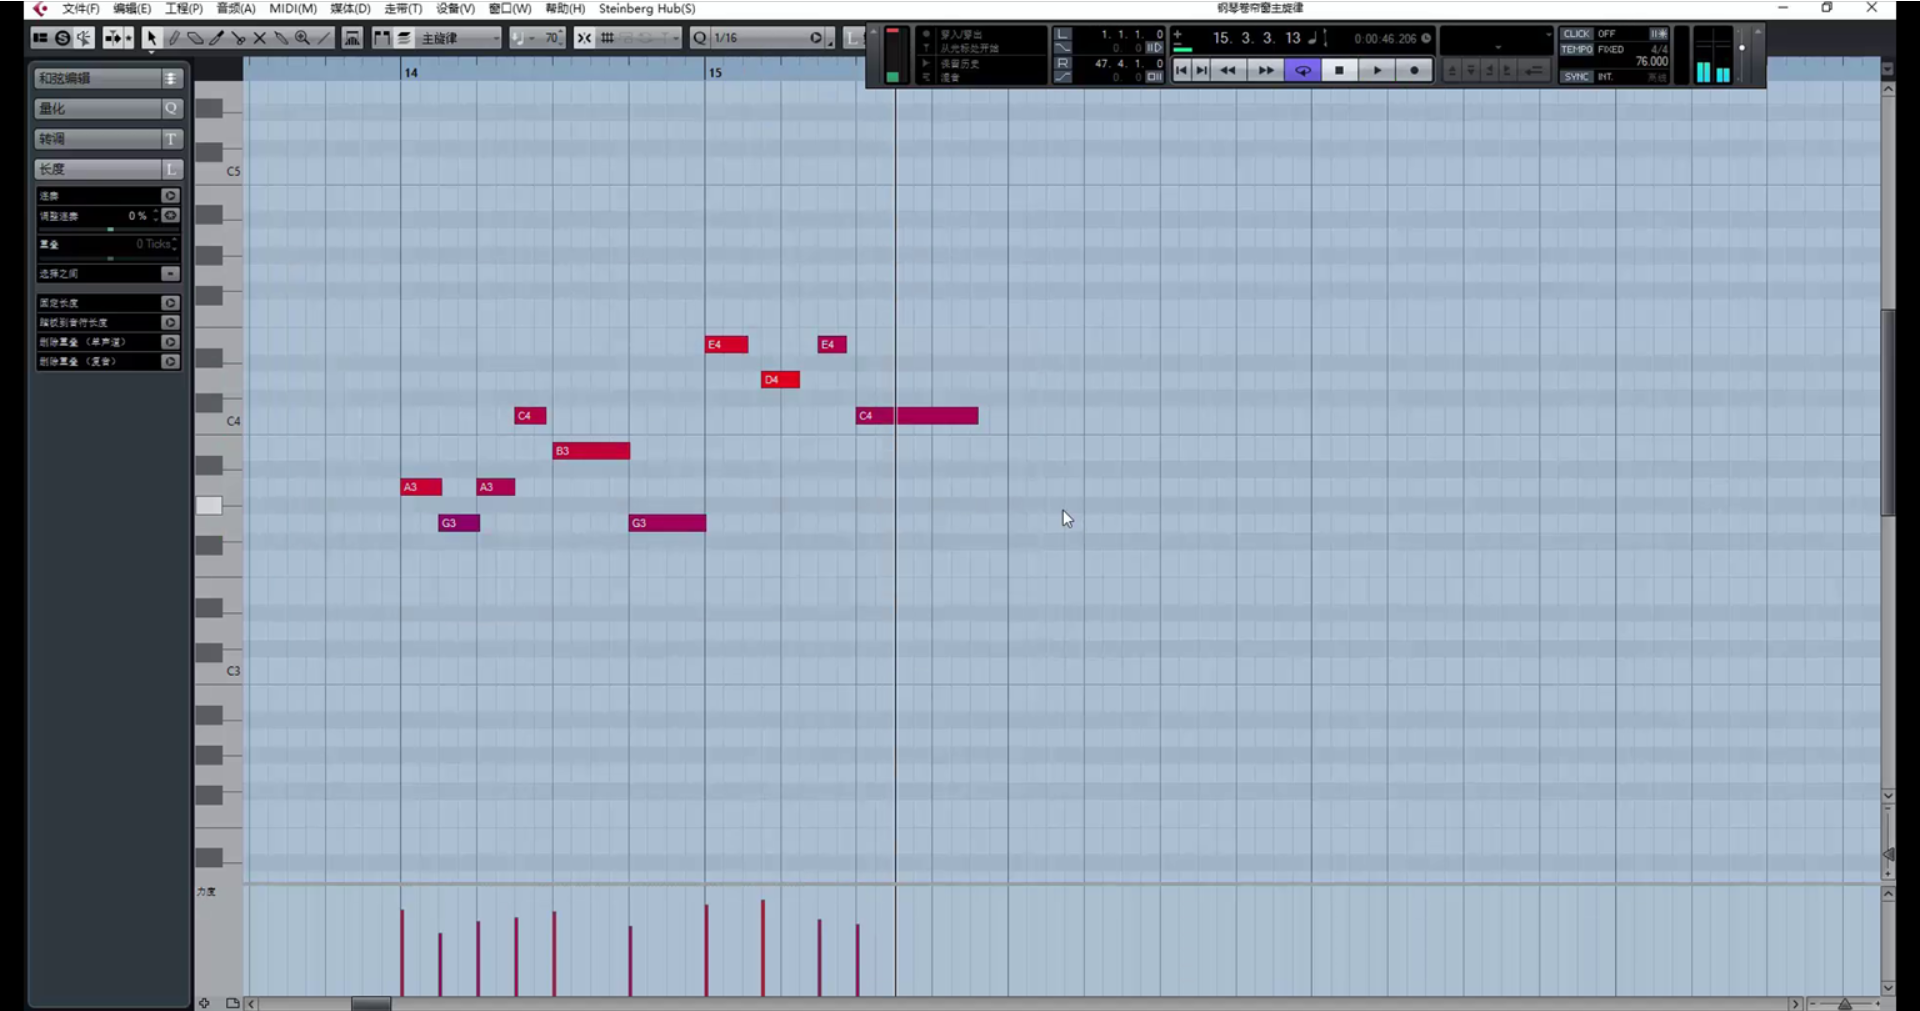Select the Erase tool
The width and height of the screenshot is (1920, 1011).
coord(195,38)
